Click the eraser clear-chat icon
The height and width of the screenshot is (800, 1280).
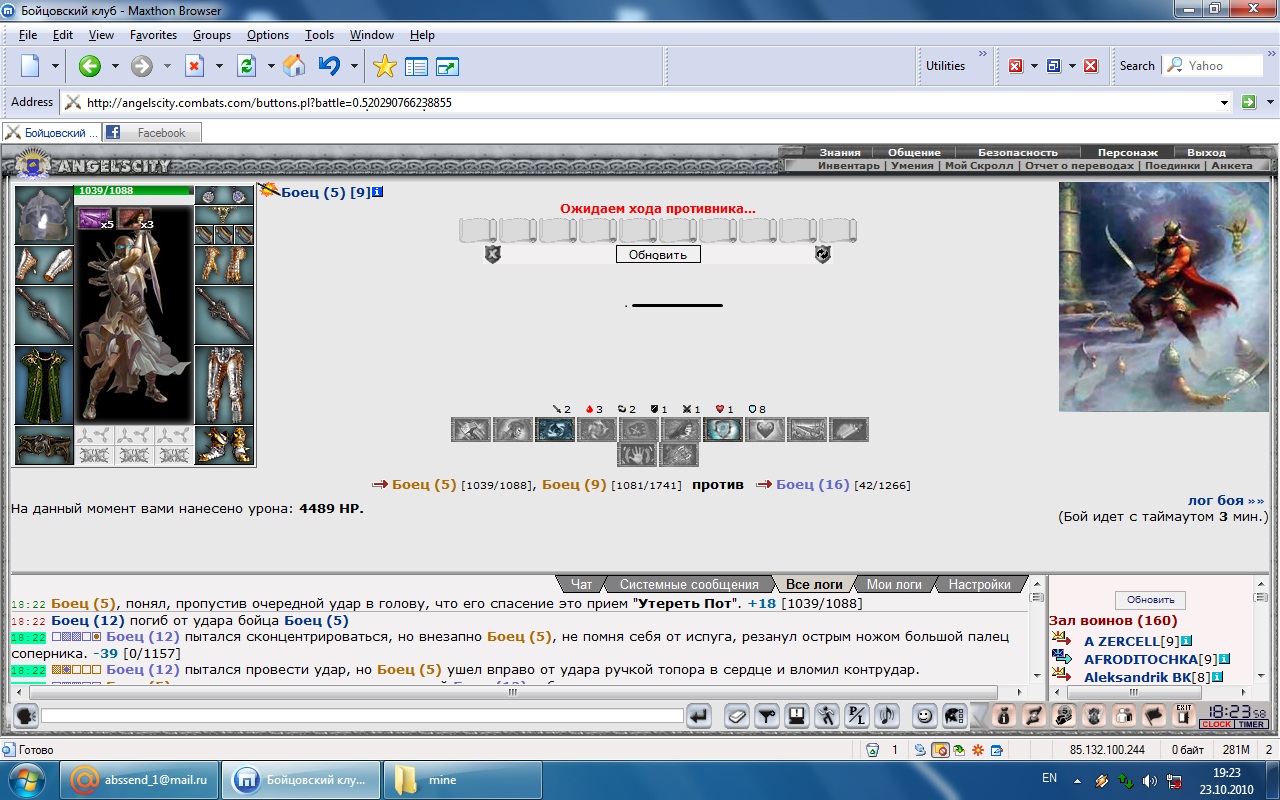coord(736,715)
